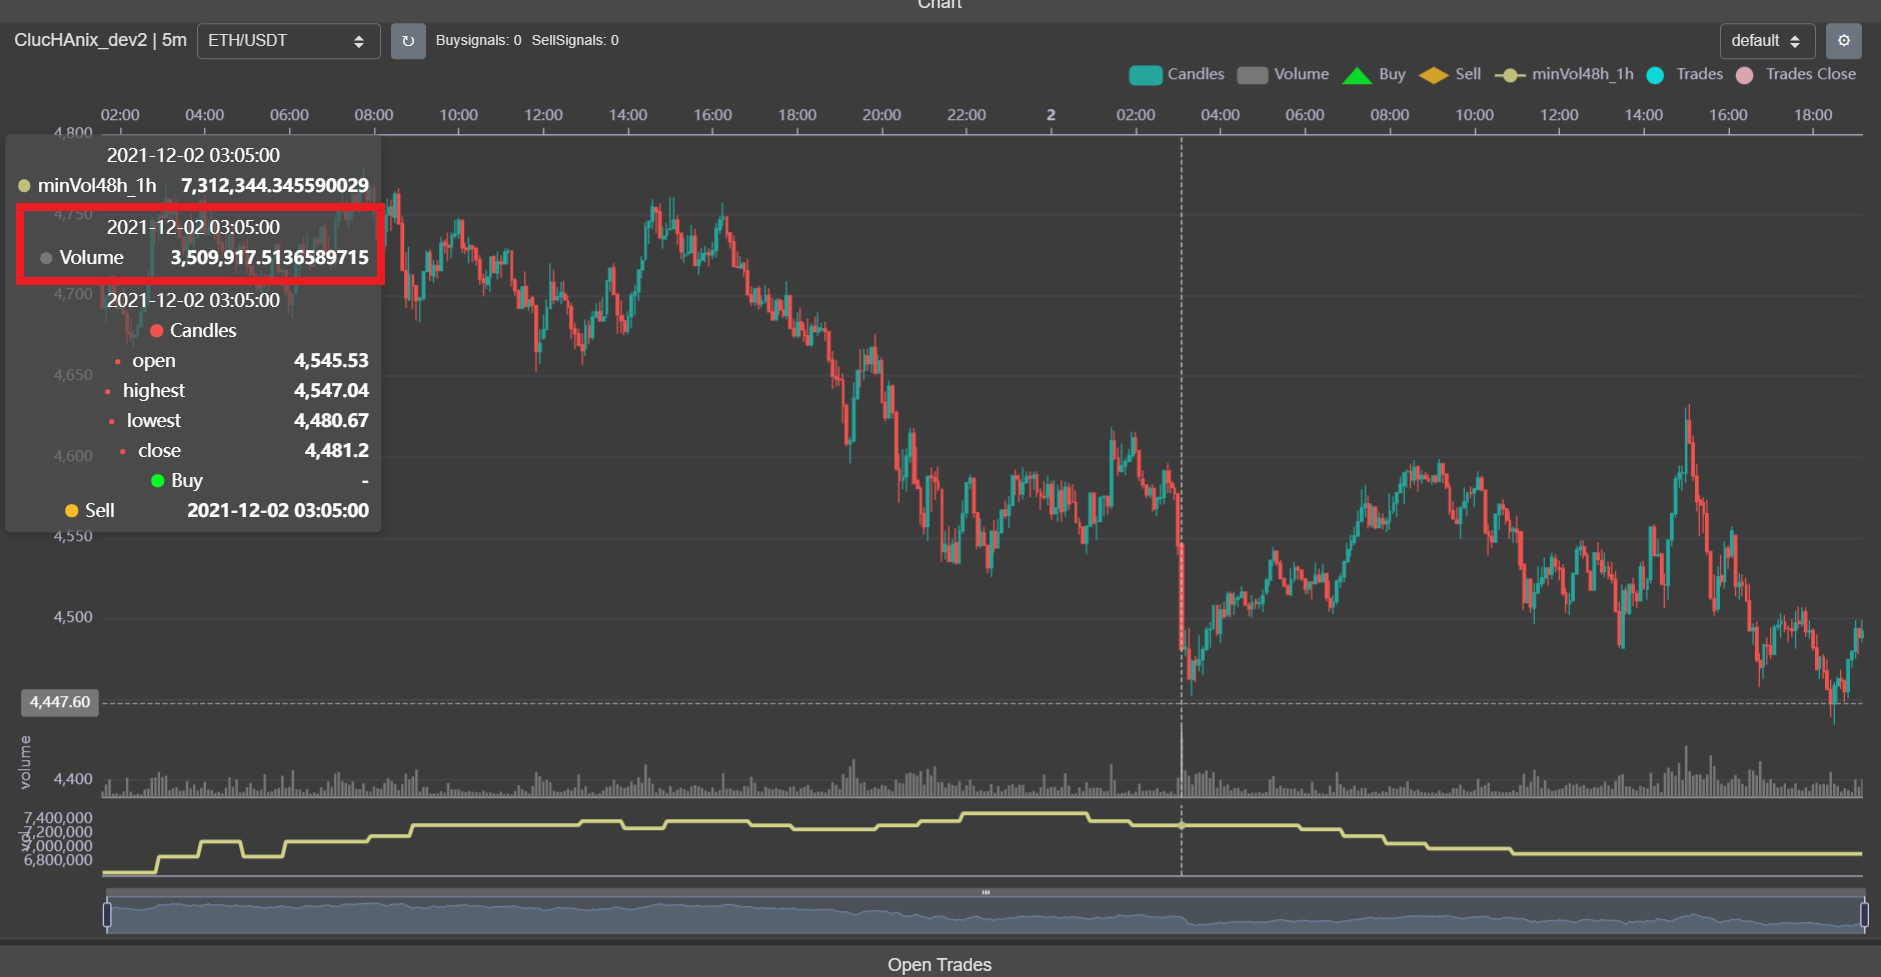This screenshot has width=1881, height=977.
Task: Click the pink Trades Close legend icon
Action: (x=1744, y=74)
